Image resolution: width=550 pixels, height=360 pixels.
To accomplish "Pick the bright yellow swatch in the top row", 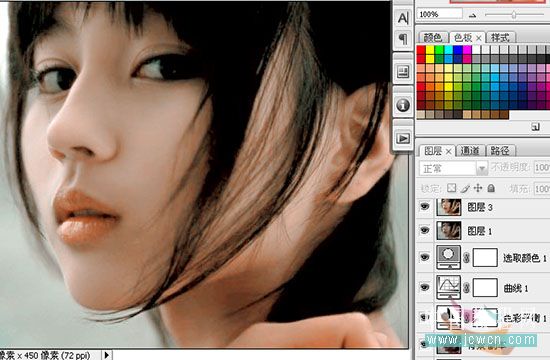I will pos(430,50).
